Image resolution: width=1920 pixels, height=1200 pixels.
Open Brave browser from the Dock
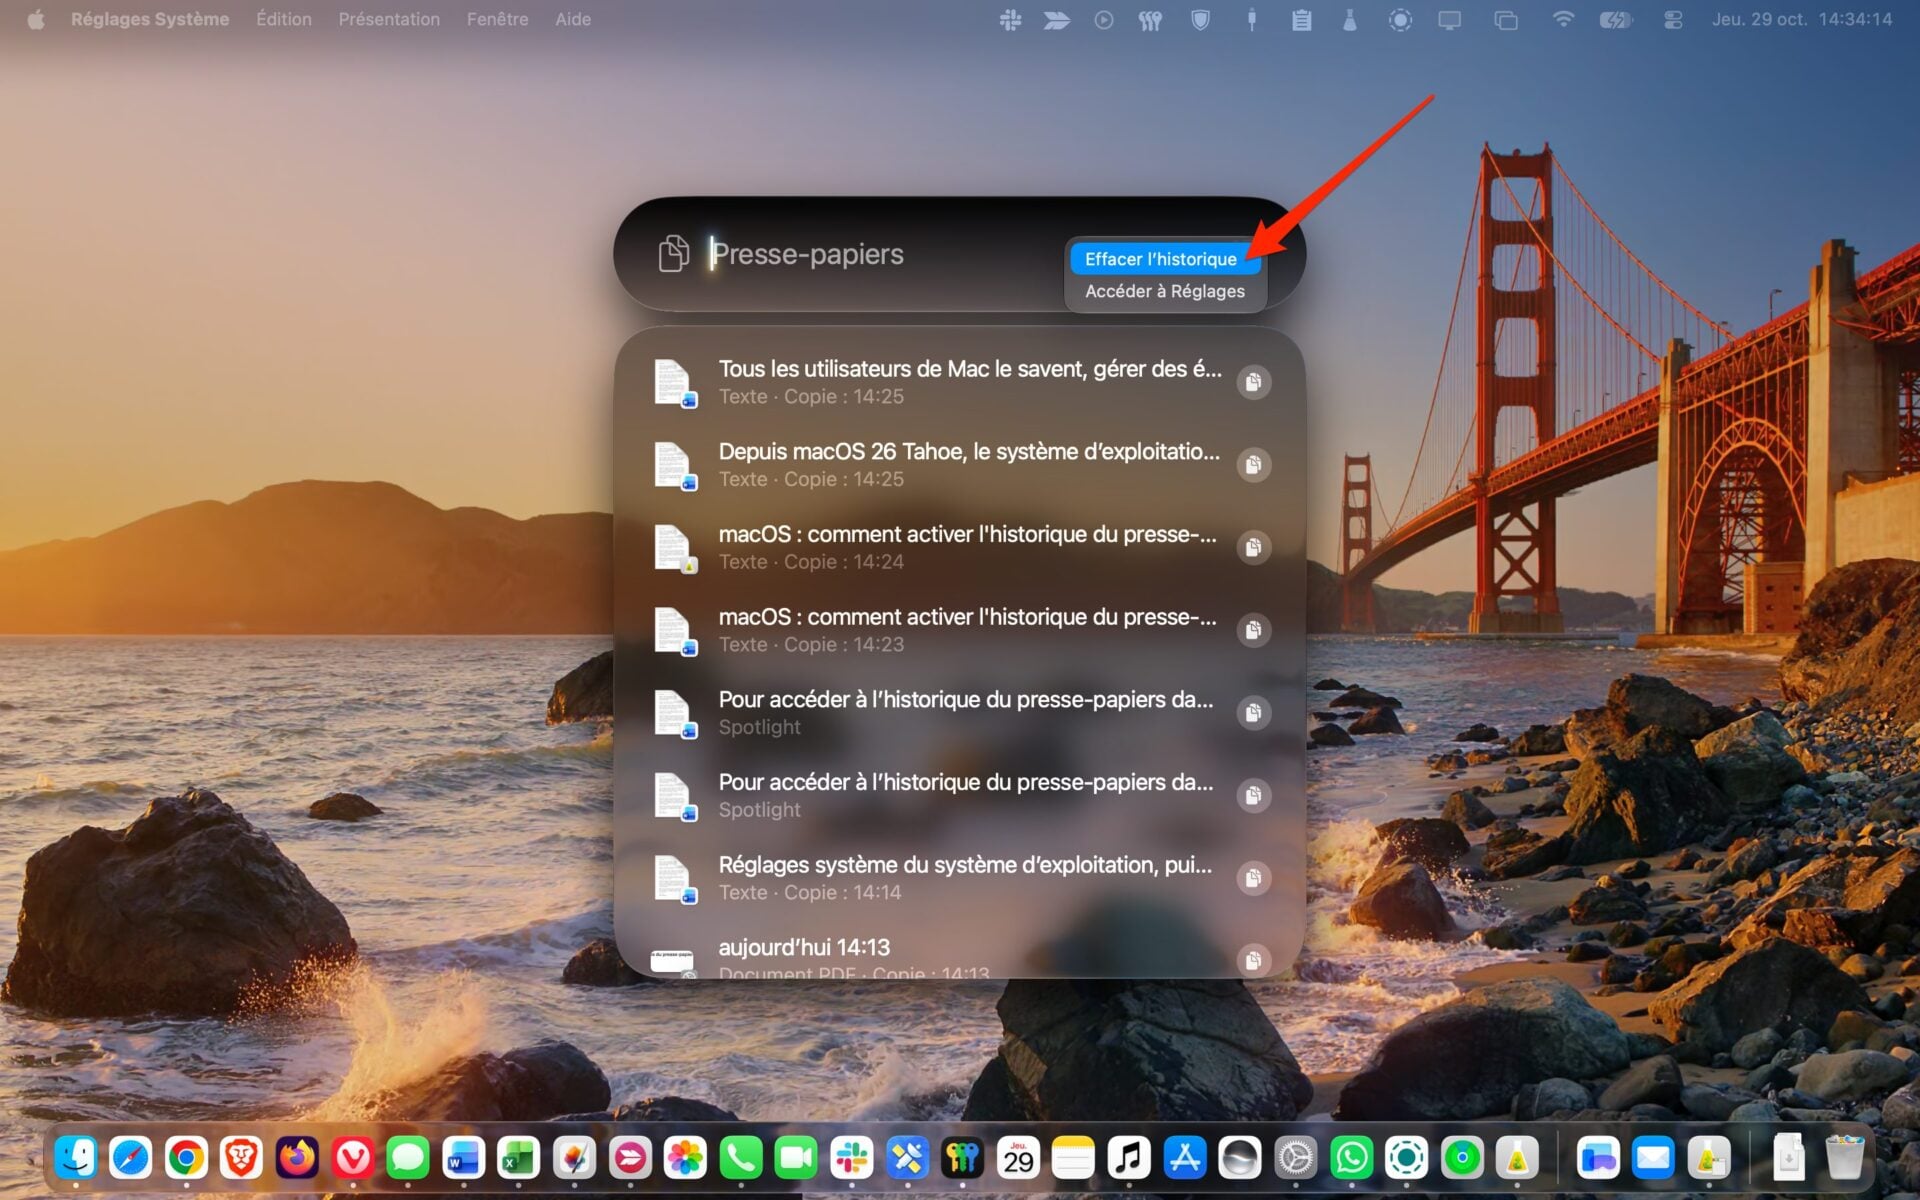pos(241,1158)
